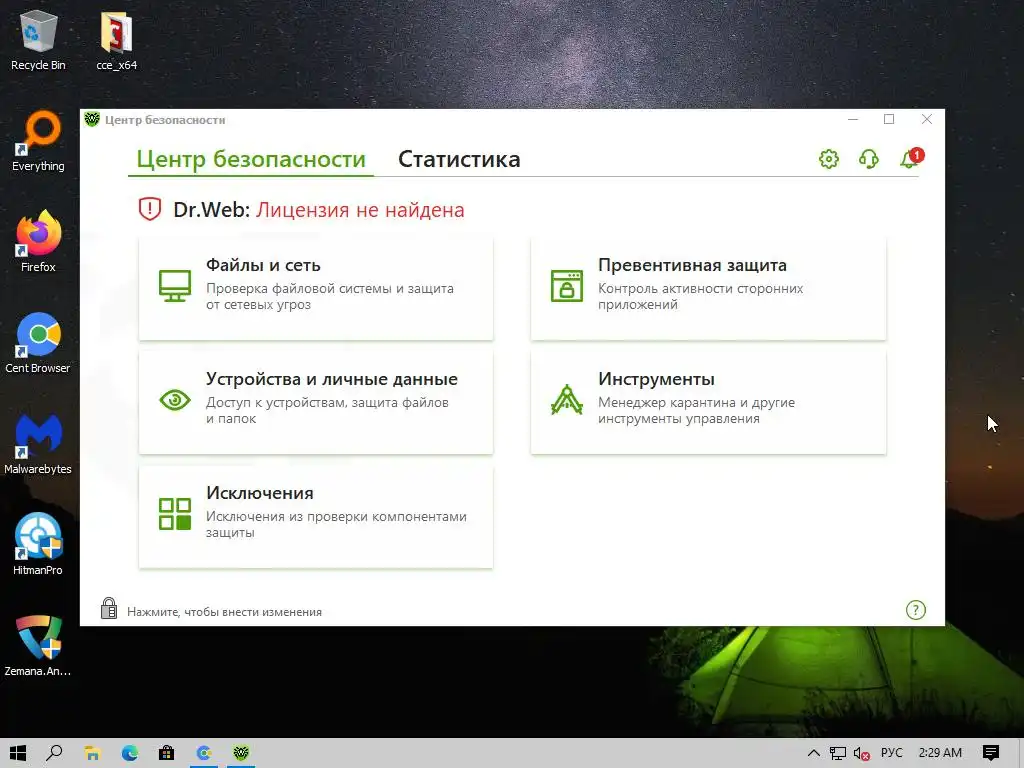Expand hidden system tray icons chevron
The image size is (1024, 768).
tap(814, 753)
